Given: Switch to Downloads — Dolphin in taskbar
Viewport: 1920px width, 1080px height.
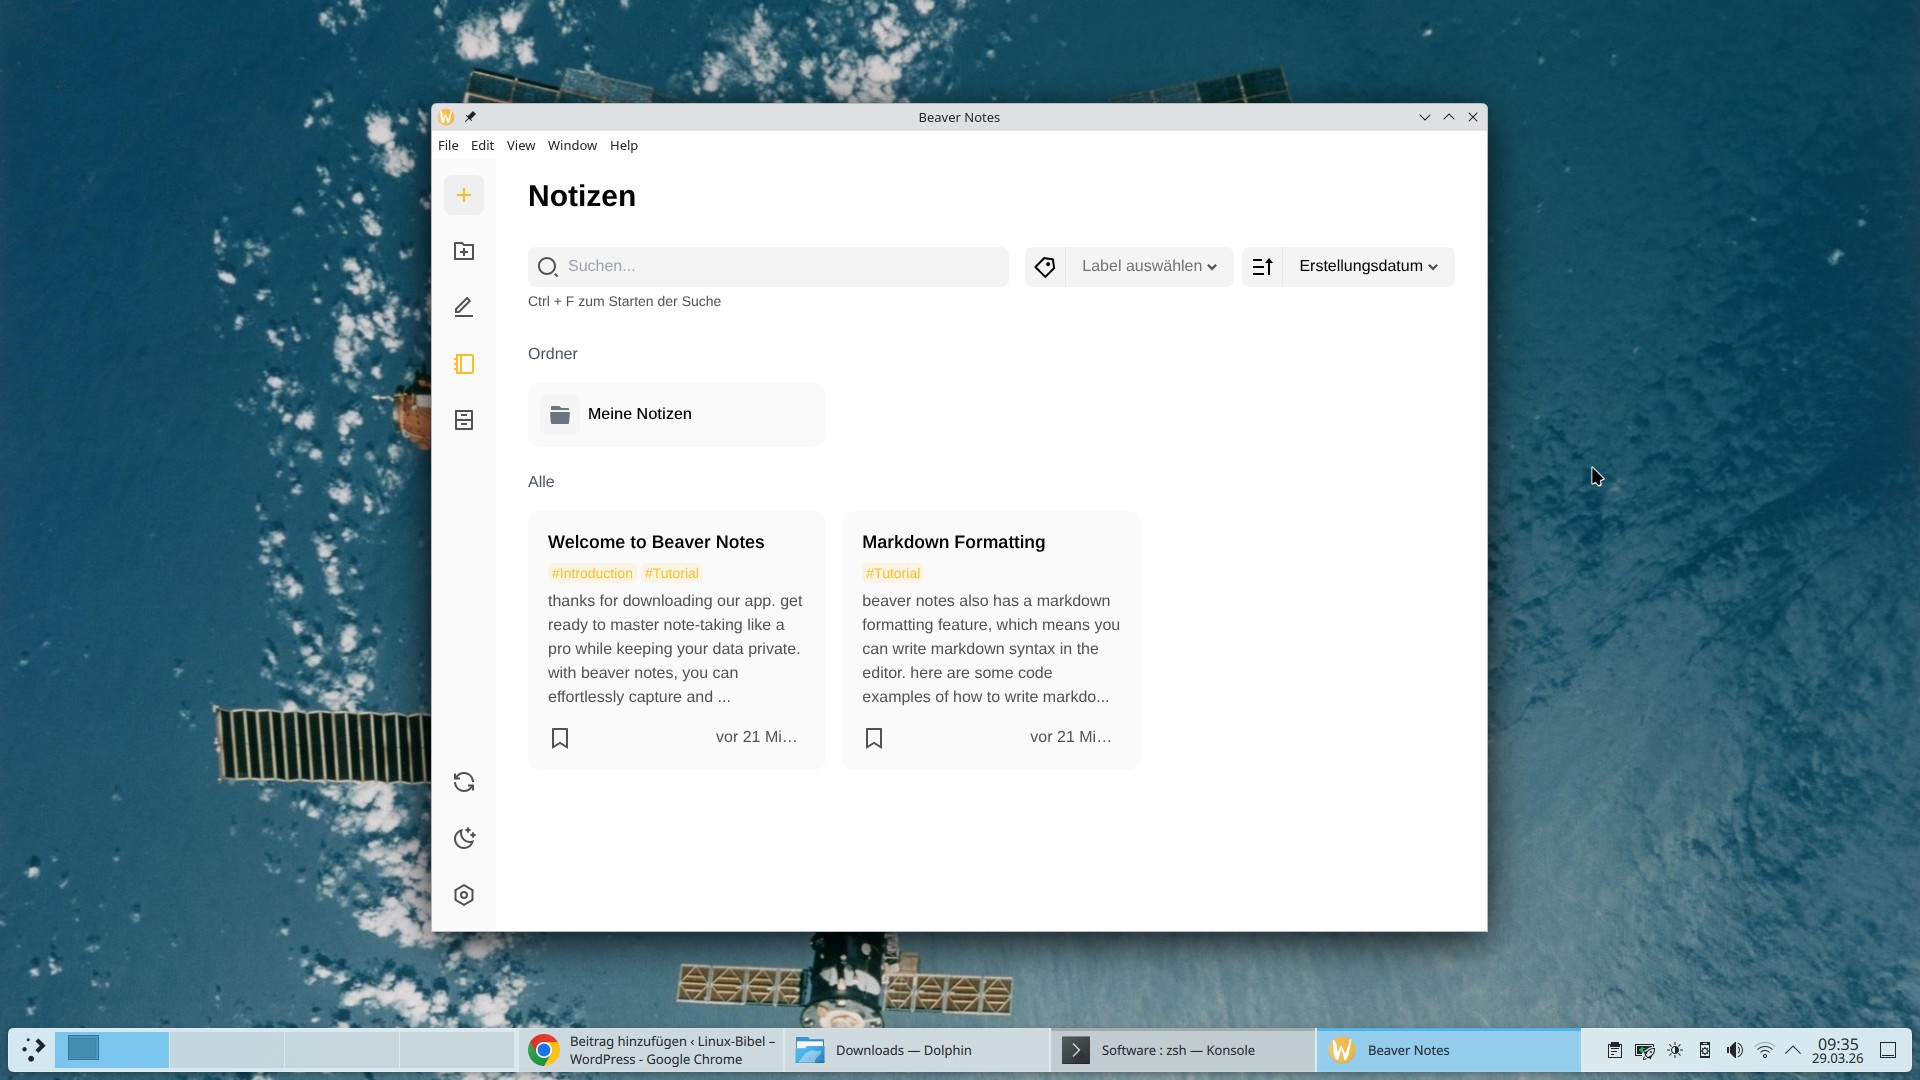Looking at the screenshot, I should (903, 1050).
